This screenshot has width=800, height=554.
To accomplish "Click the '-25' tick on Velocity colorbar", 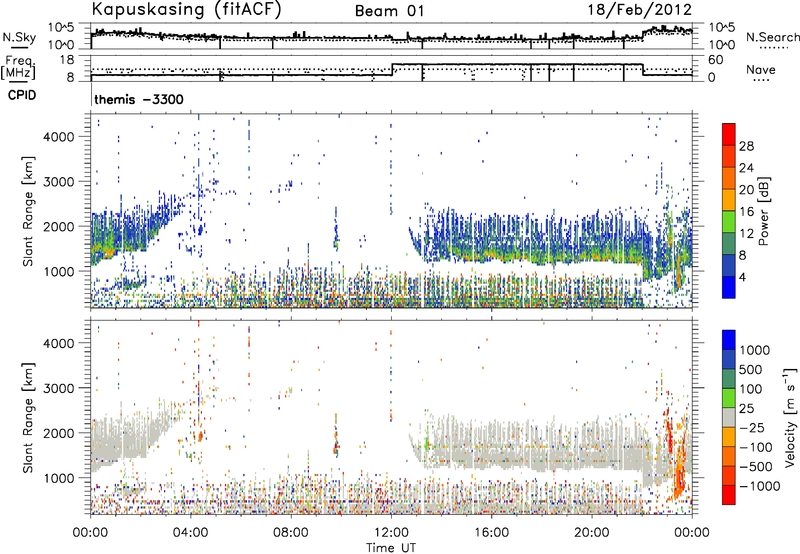I will point(753,427).
